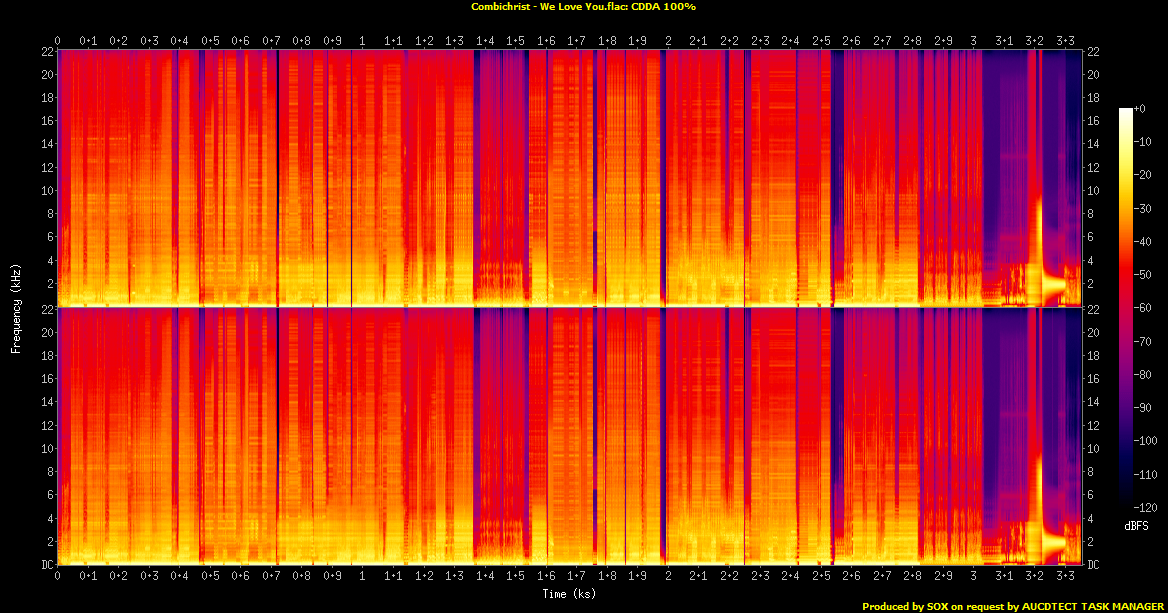Viewport: 1168px width, 613px height.
Task: Click the '-120' color scale label
Action: coord(1146,507)
